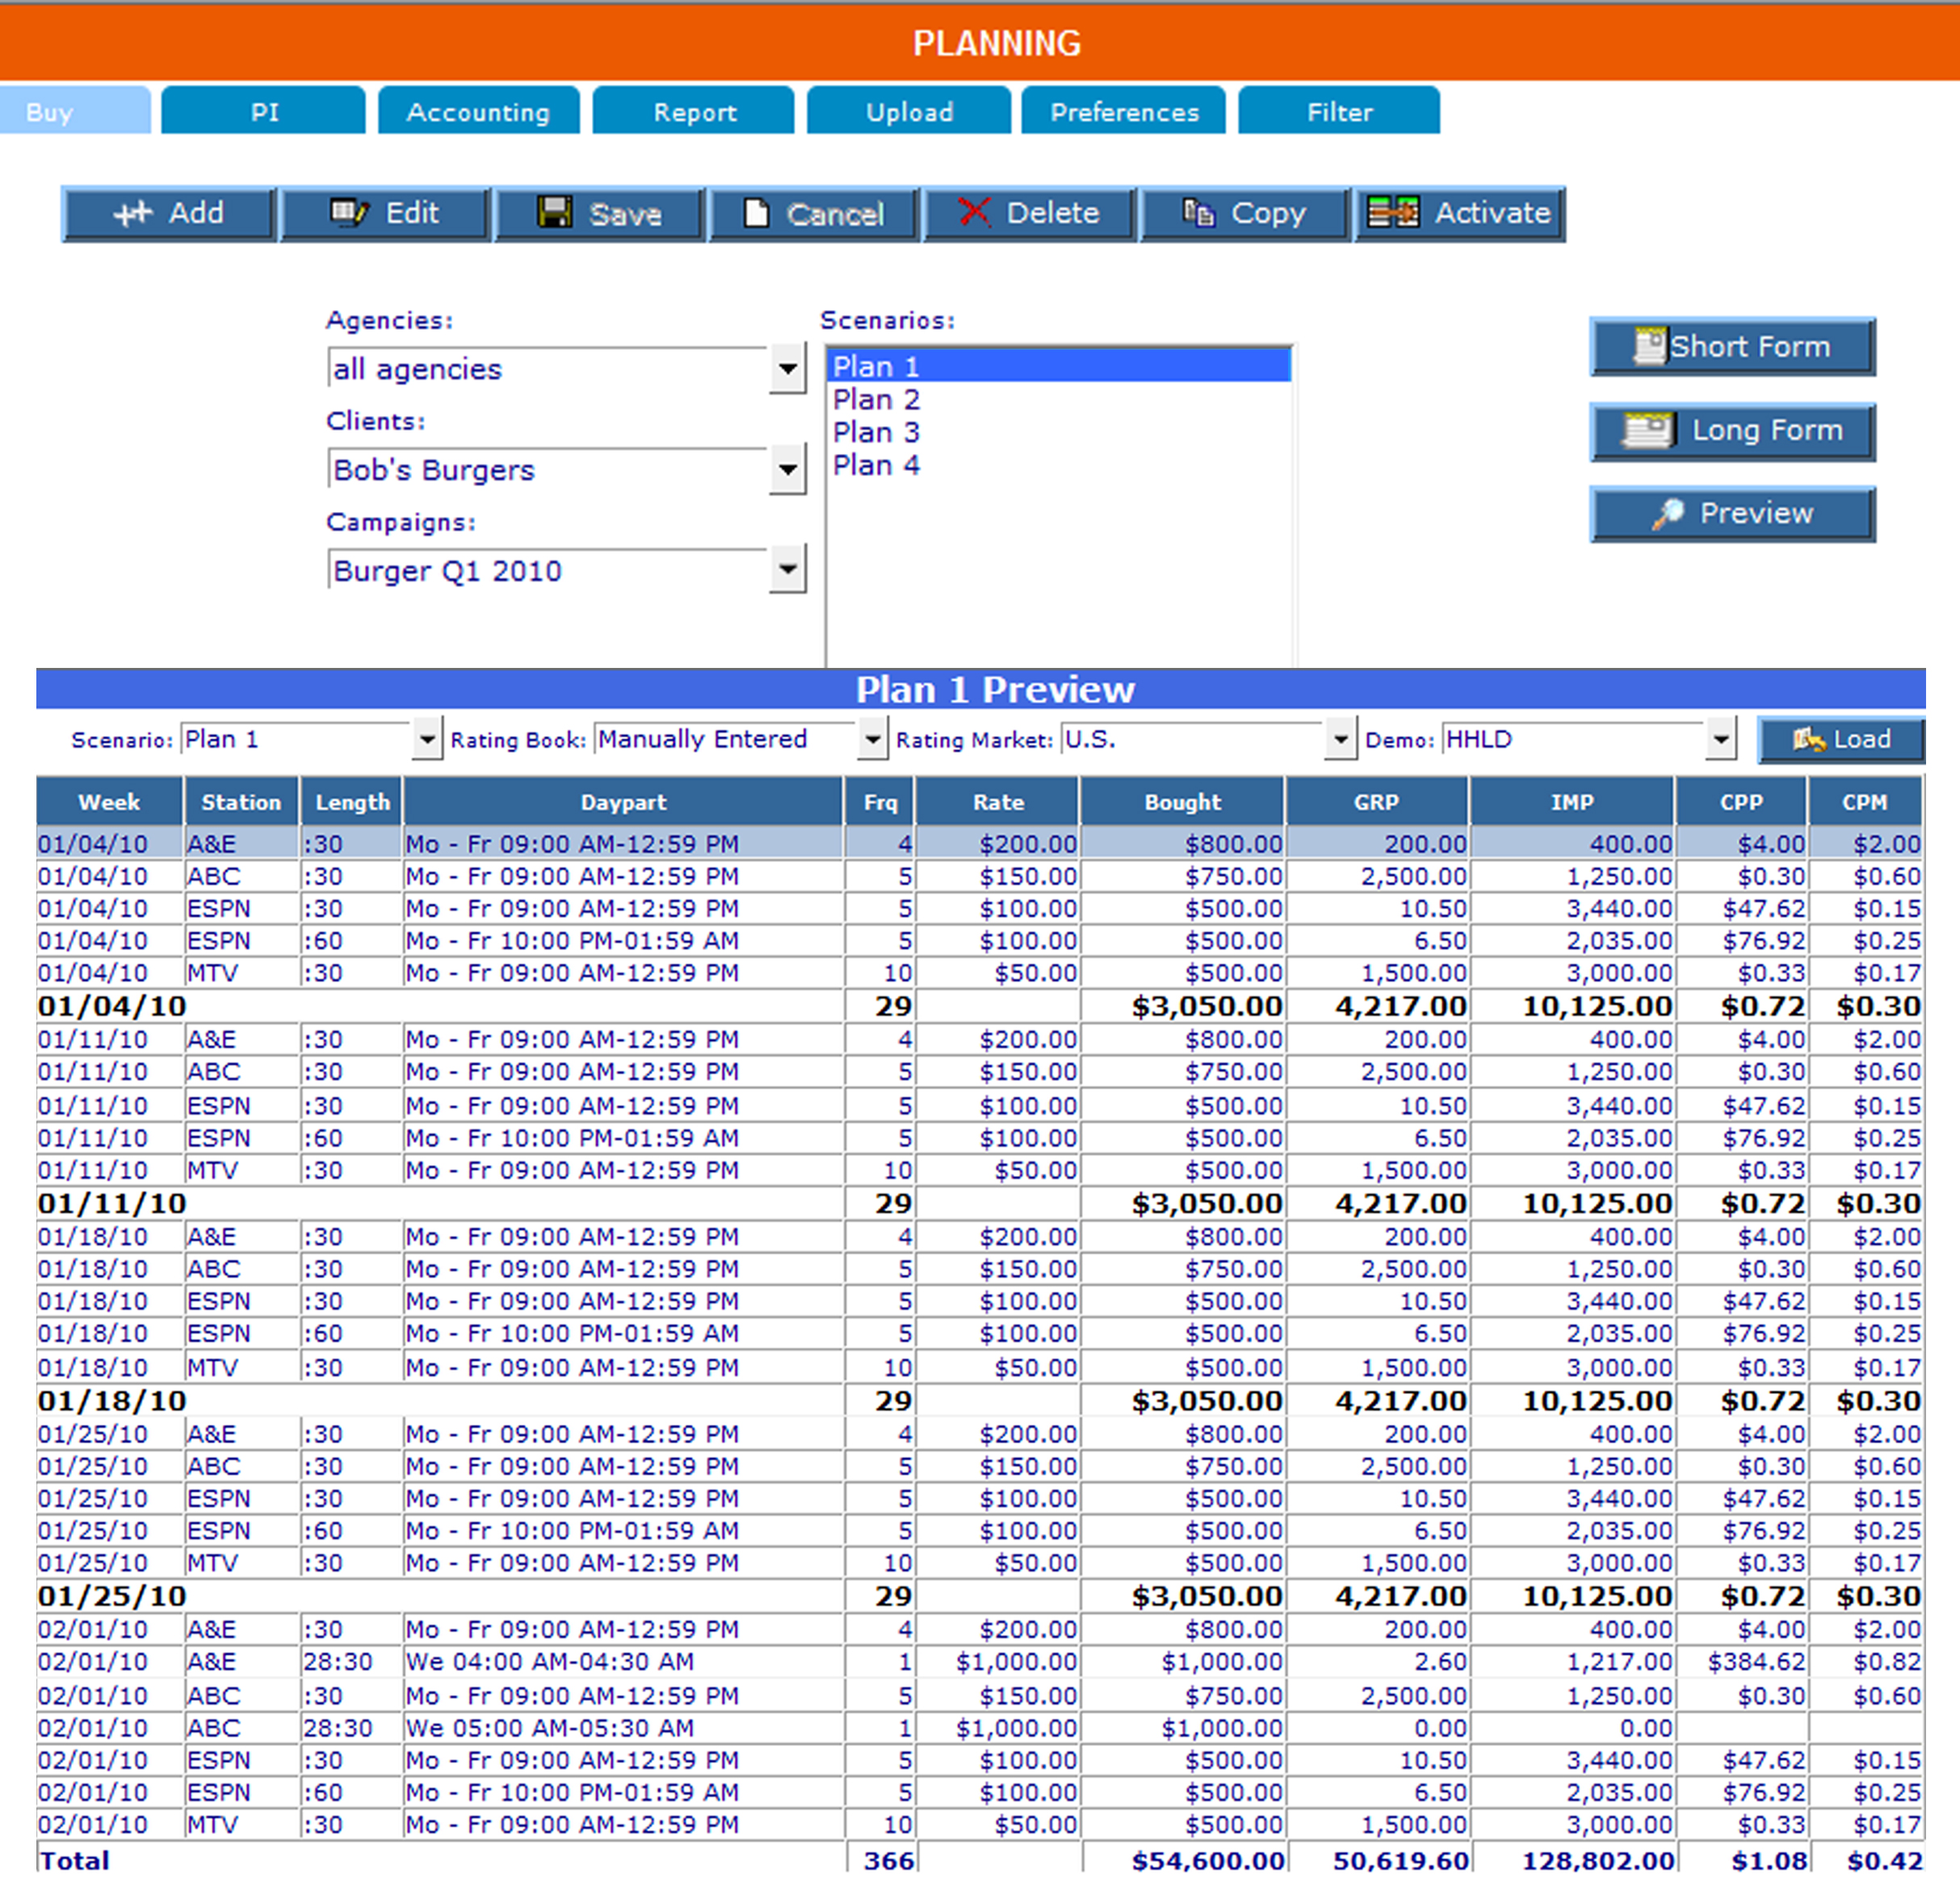Click the 01/11/10 weekly subtotal row
Screen dimensions: 1960x1902
coord(980,1203)
